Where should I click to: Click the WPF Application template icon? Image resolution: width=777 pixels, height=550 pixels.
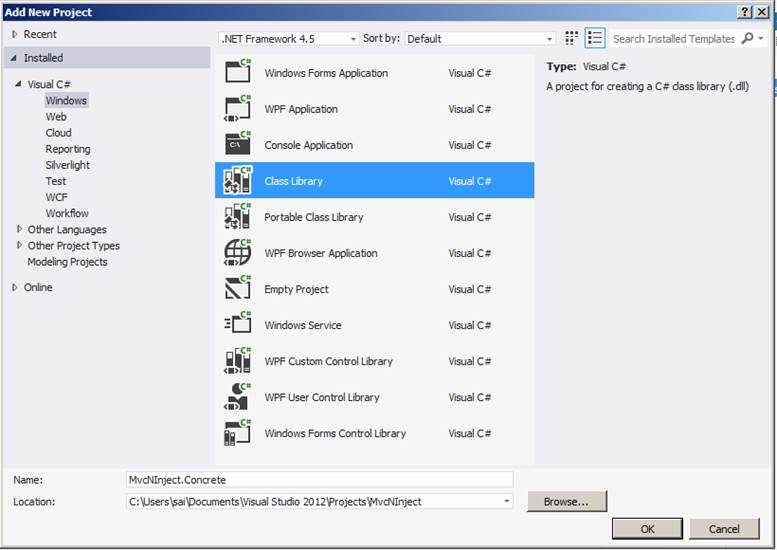pos(238,108)
